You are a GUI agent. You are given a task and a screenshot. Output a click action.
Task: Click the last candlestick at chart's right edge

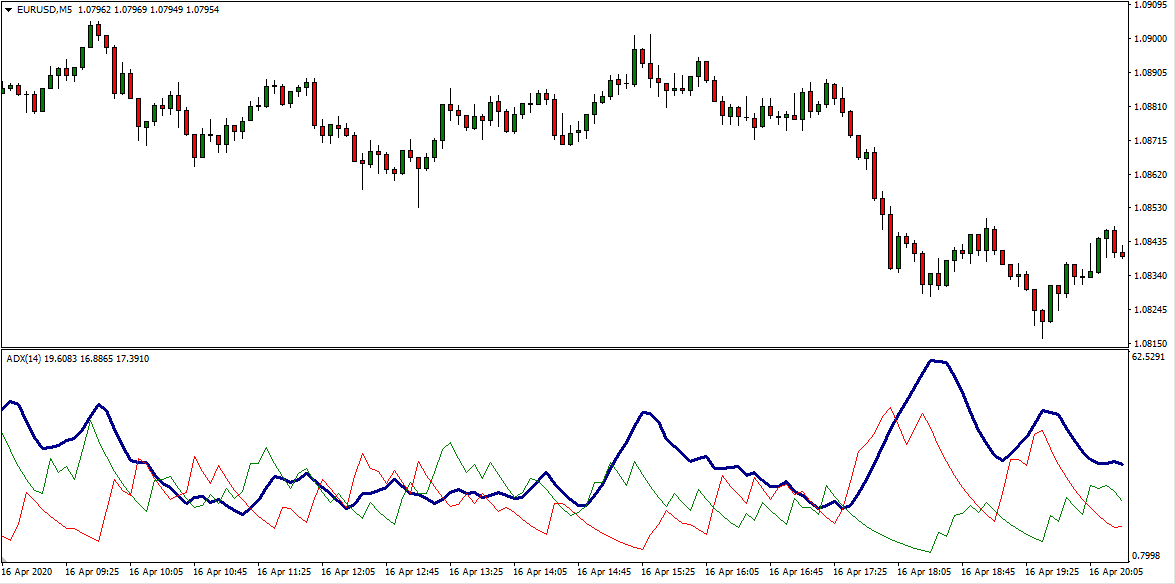coord(1122,253)
